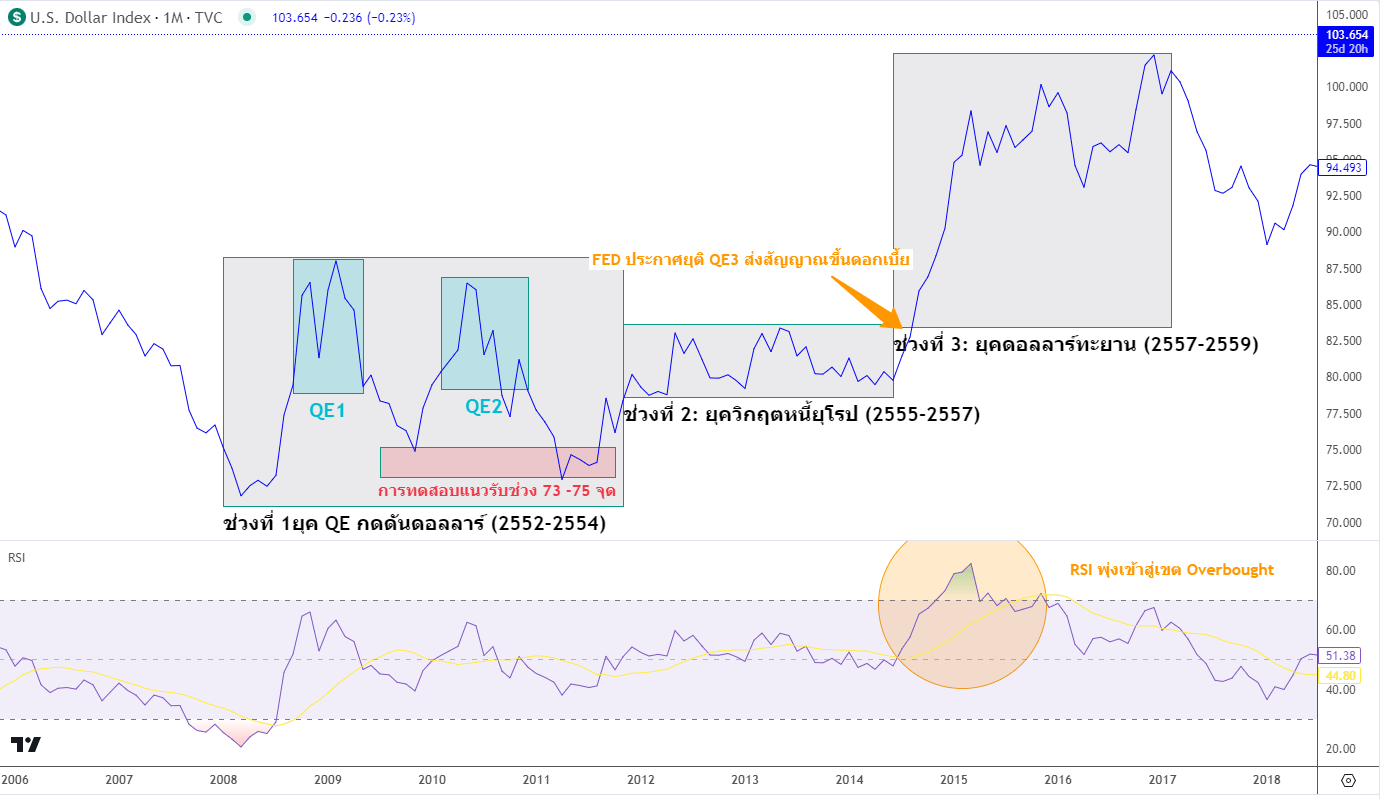Click the 20.00 RSI scale label
This screenshot has height=799, width=1380.
click(x=1341, y=749)
